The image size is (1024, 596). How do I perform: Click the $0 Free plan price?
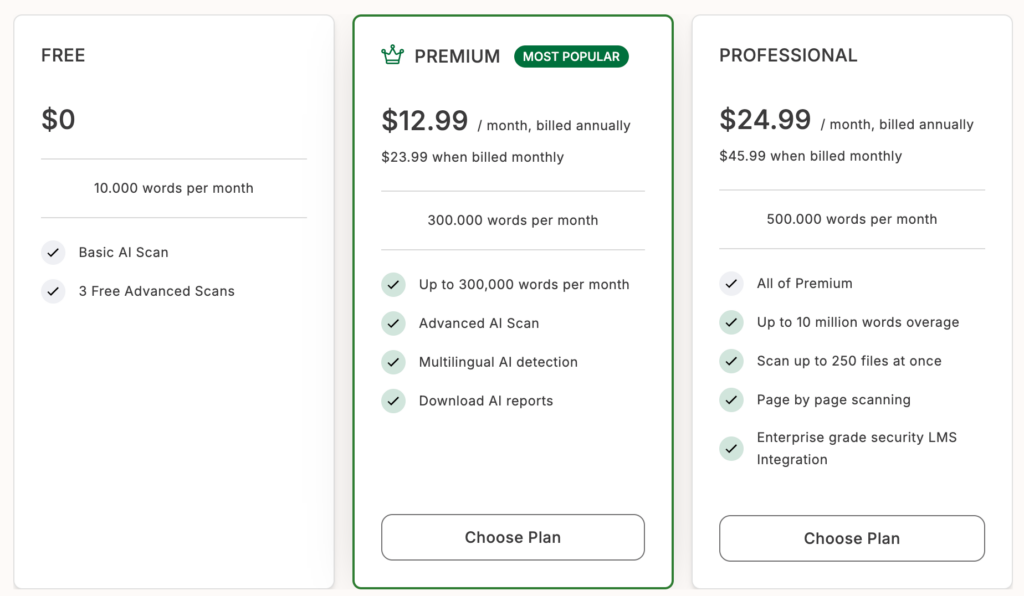[x=58, y=120]
